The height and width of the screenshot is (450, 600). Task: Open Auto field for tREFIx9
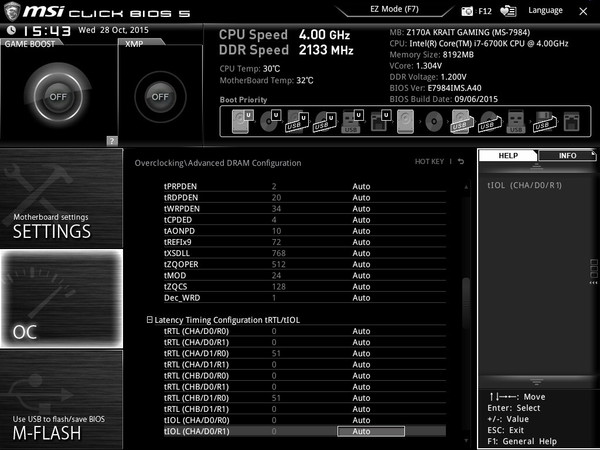361,242
